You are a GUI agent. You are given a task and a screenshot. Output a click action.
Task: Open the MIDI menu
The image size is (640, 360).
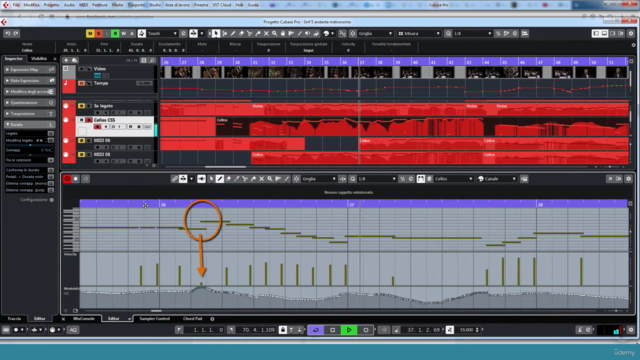pyautogui.click(x=83, y=5)
